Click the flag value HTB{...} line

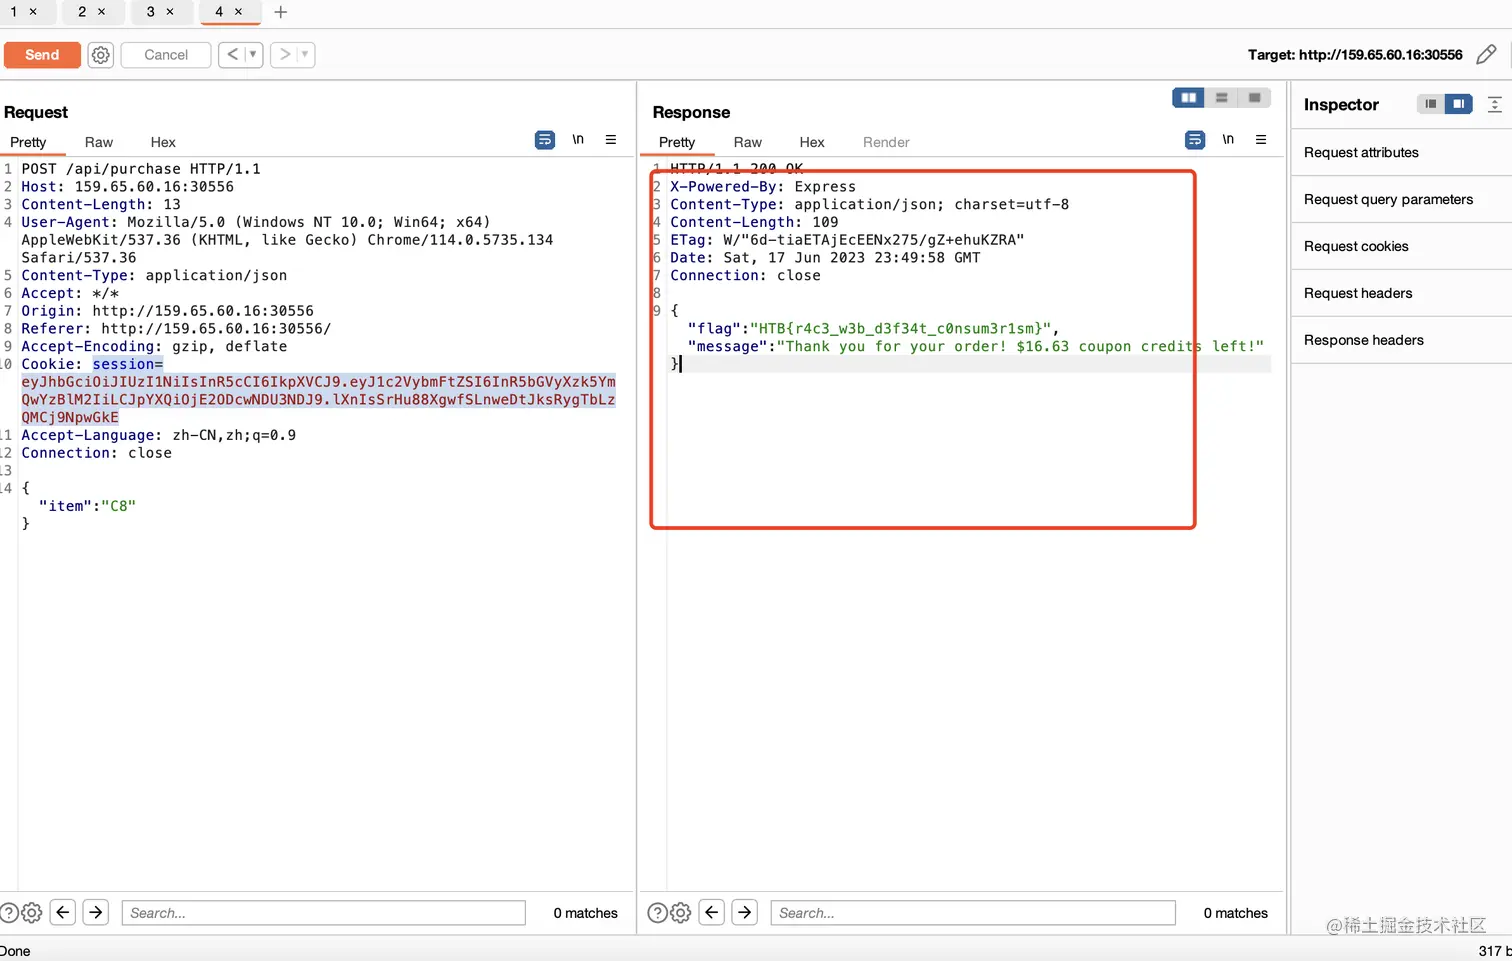(x=873, y=329)
